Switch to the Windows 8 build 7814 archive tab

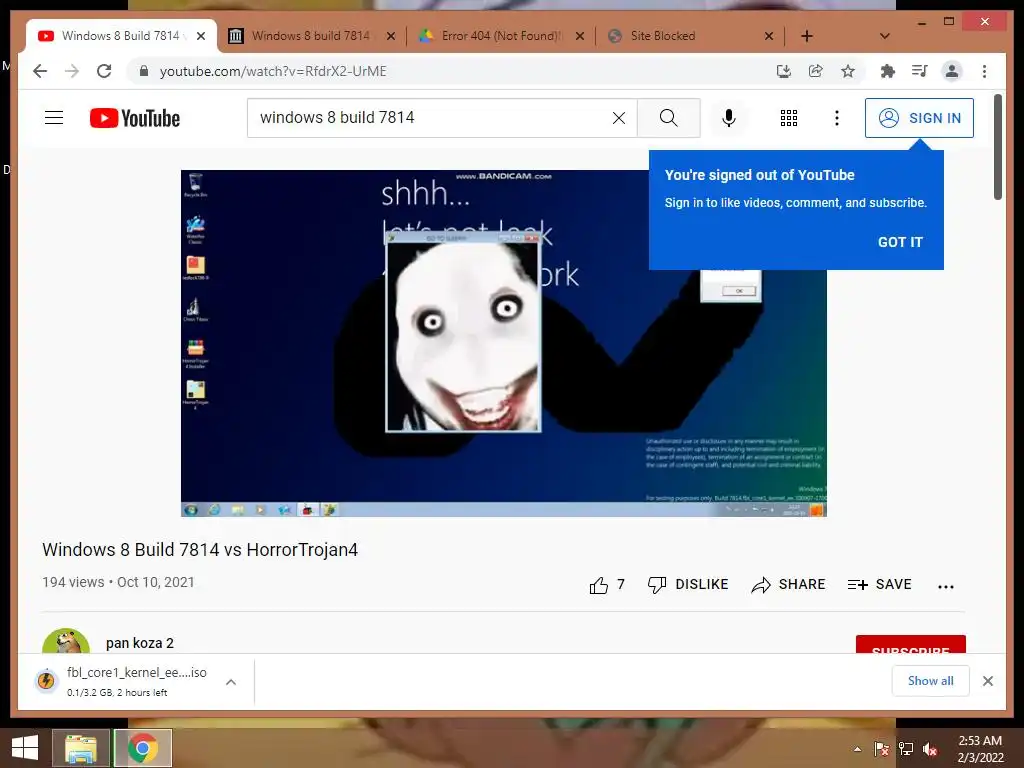[x=311, y=36]
